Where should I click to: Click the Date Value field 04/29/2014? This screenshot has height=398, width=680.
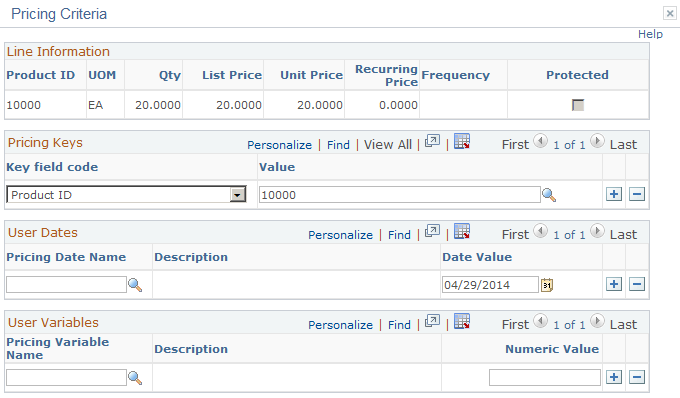[490, 285]
